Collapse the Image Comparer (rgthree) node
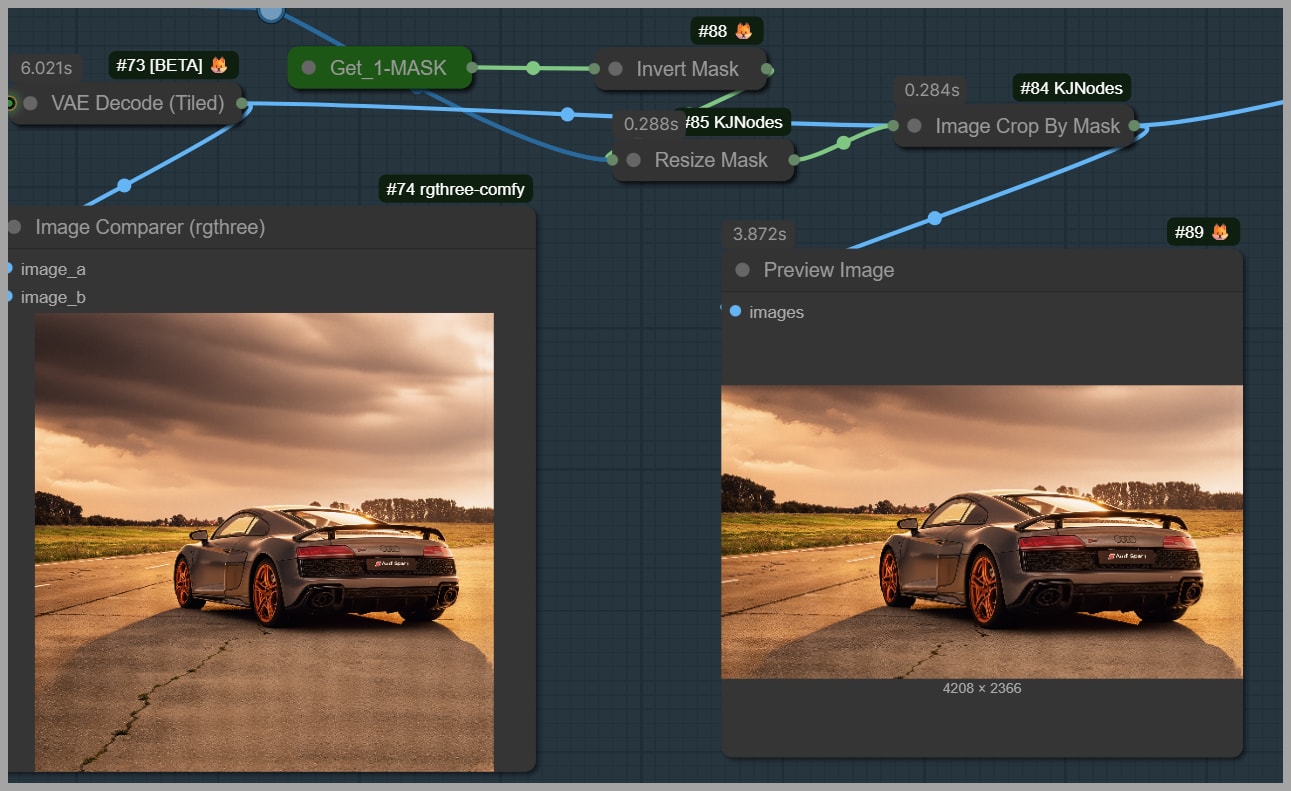 coord(14,227)
